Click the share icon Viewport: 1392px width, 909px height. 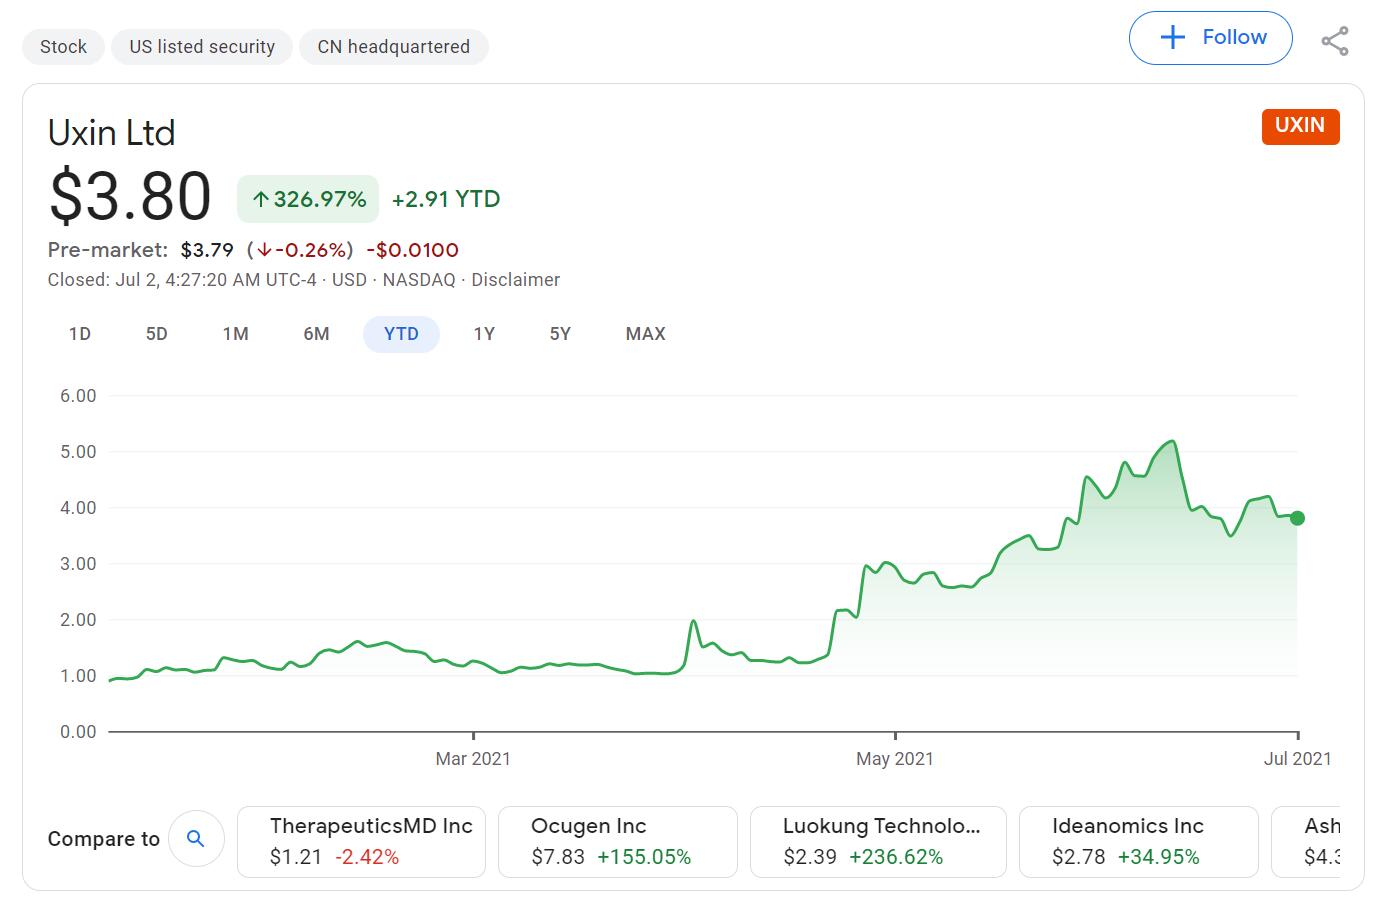tap(1334, 41)
